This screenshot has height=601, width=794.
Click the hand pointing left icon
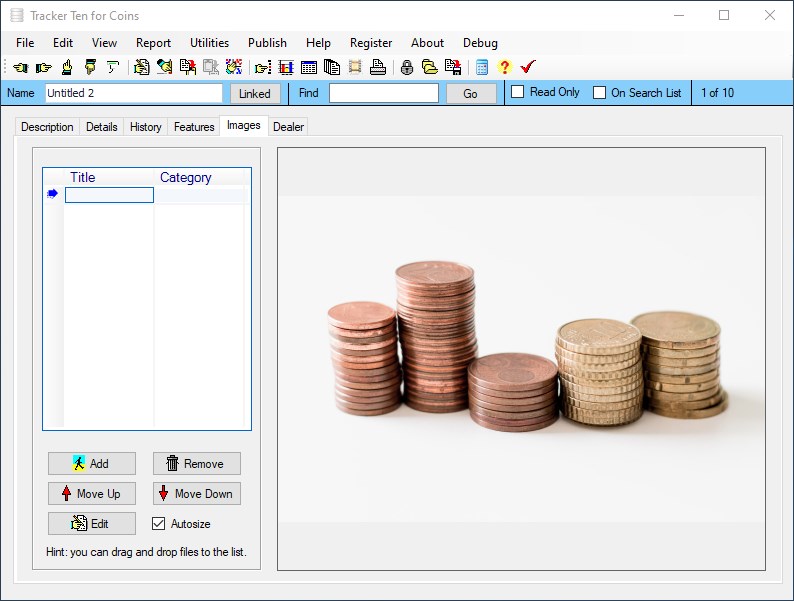click(x=20, y=67)
